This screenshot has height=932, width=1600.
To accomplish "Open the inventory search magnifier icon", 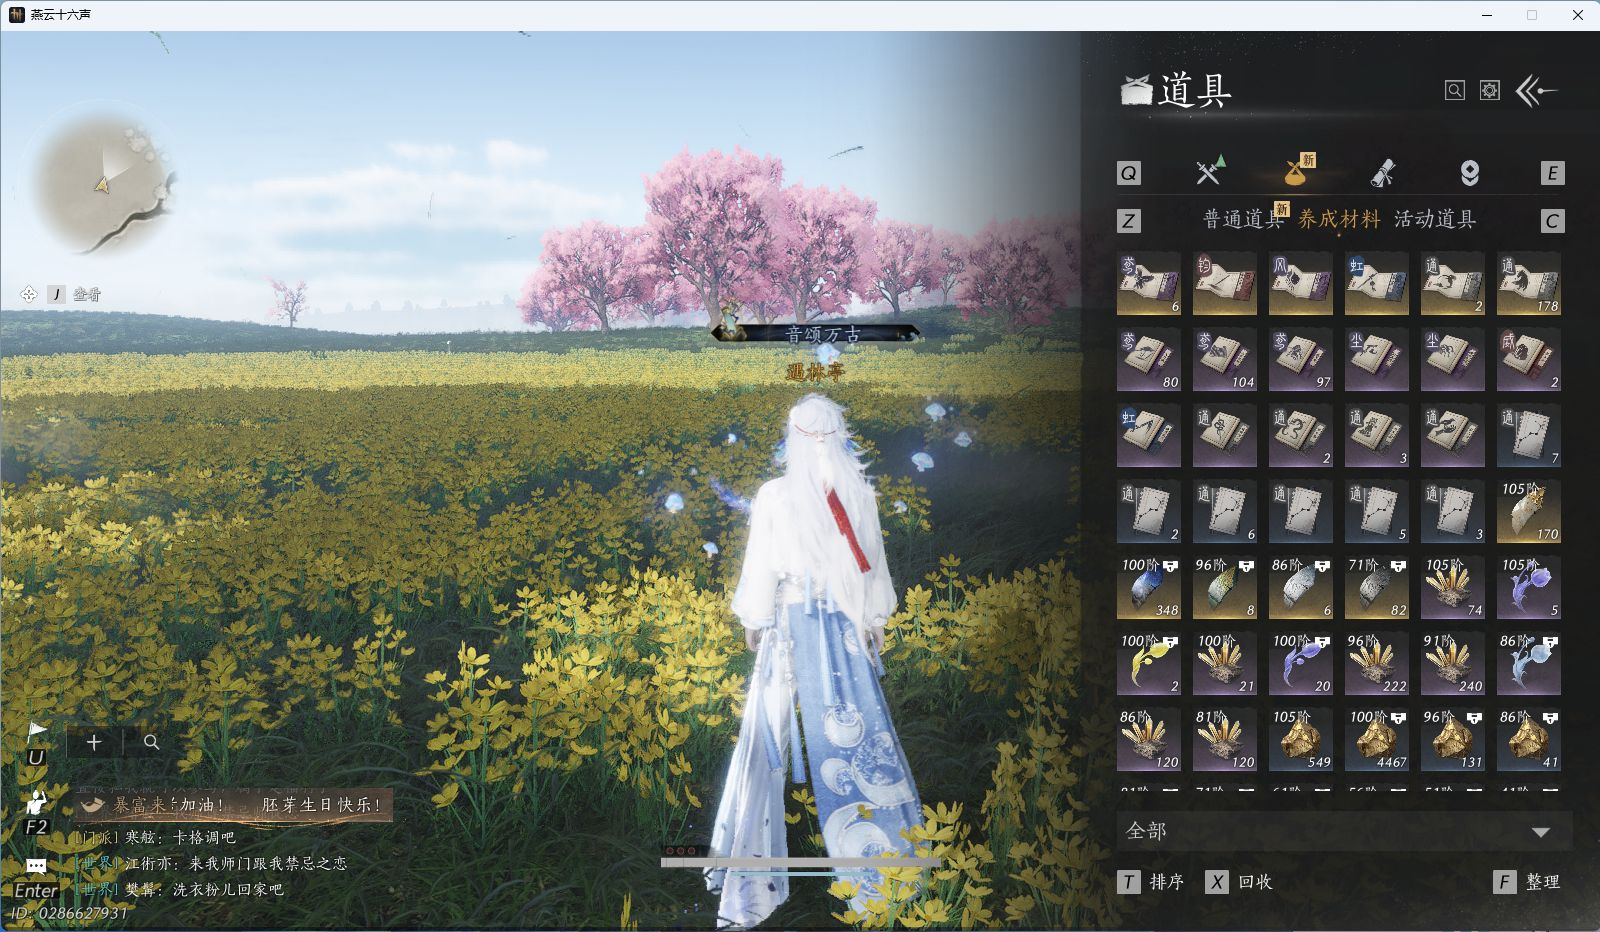I will [x=1455, y=91].
